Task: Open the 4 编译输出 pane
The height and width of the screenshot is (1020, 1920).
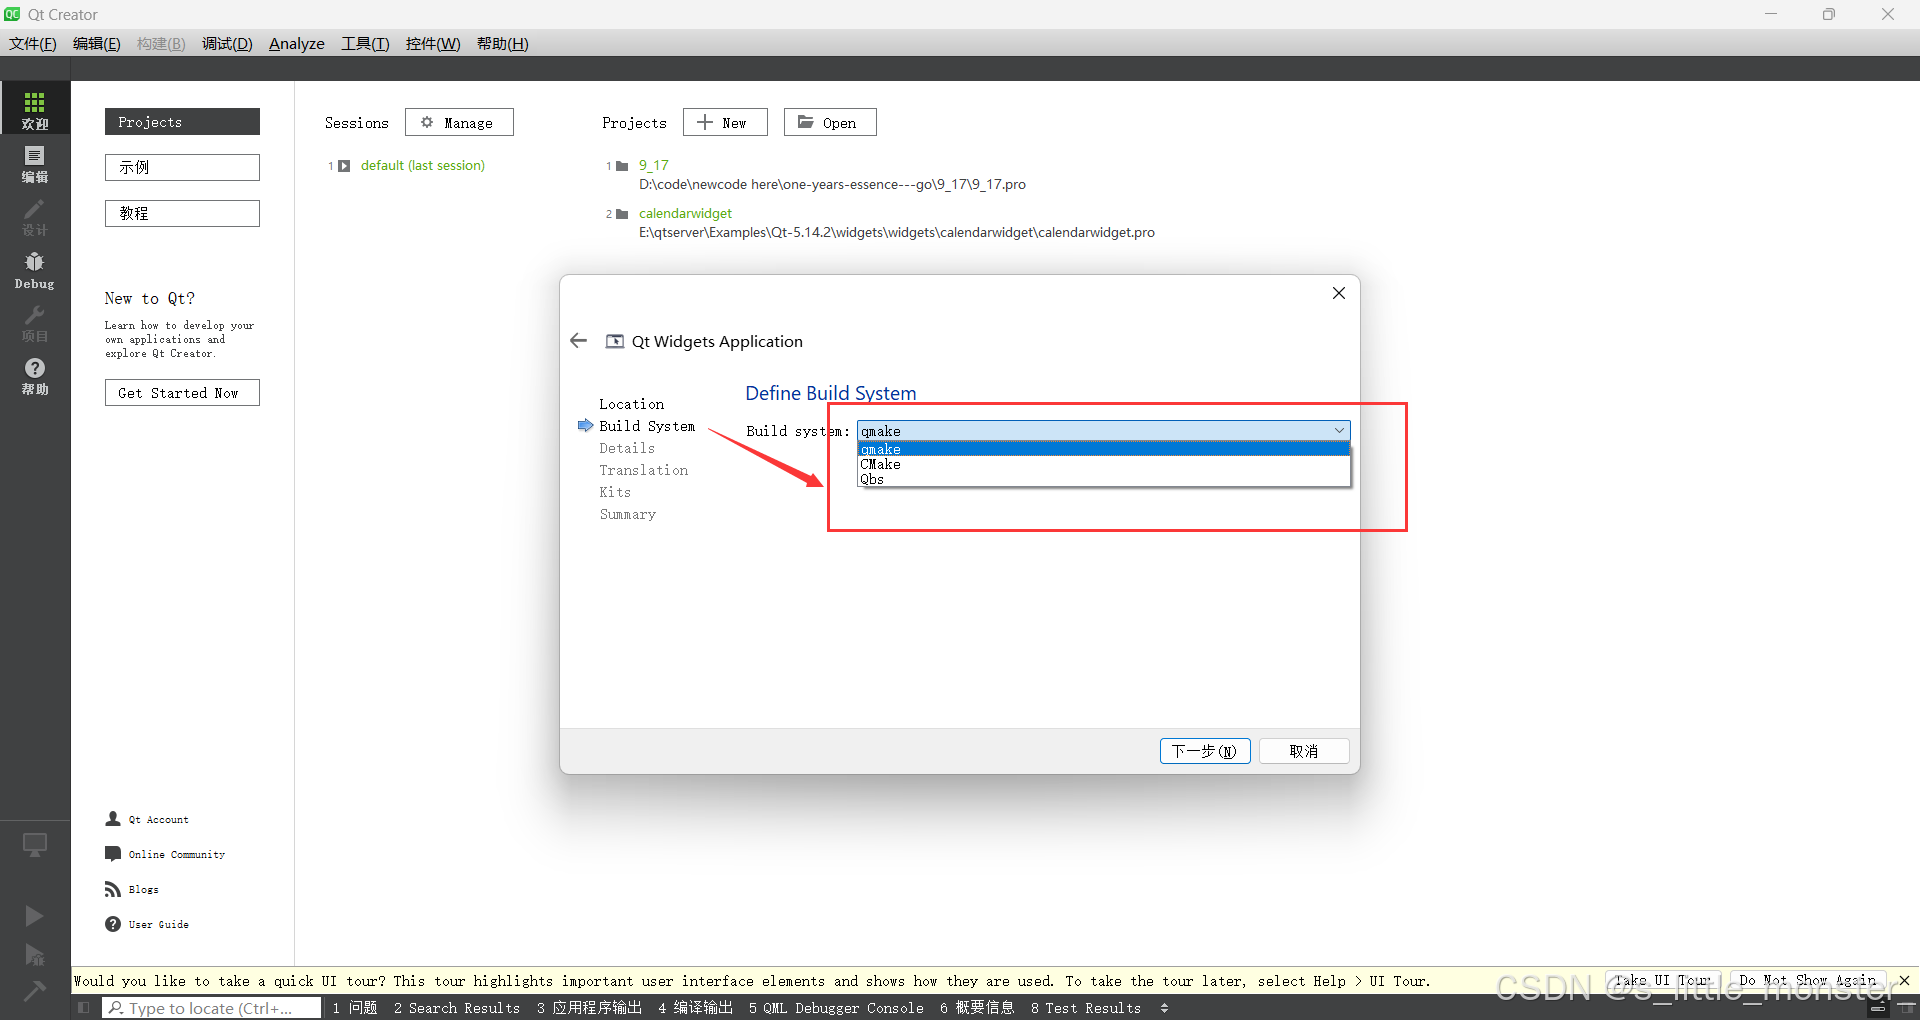Action: (x=696, y=1008)
